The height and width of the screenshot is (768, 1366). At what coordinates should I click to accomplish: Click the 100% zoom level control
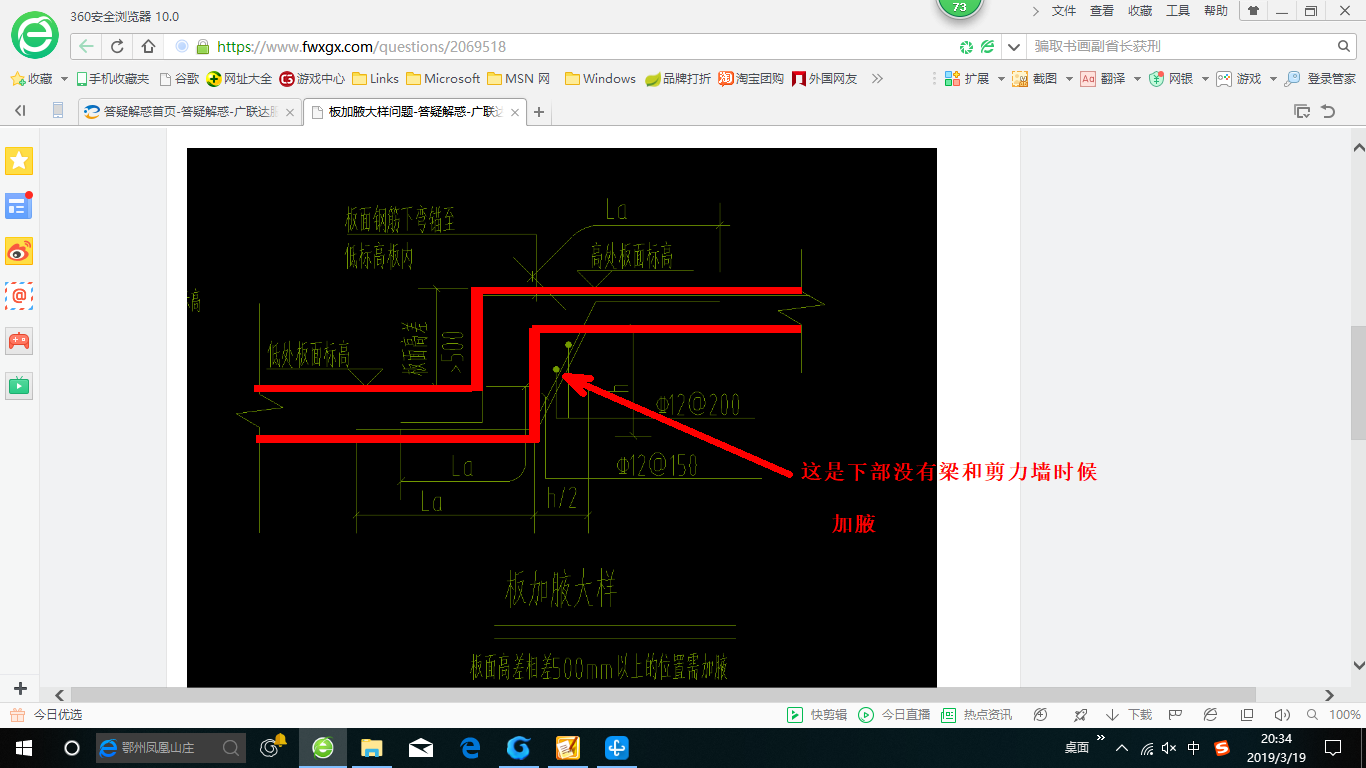(1344, 715)
